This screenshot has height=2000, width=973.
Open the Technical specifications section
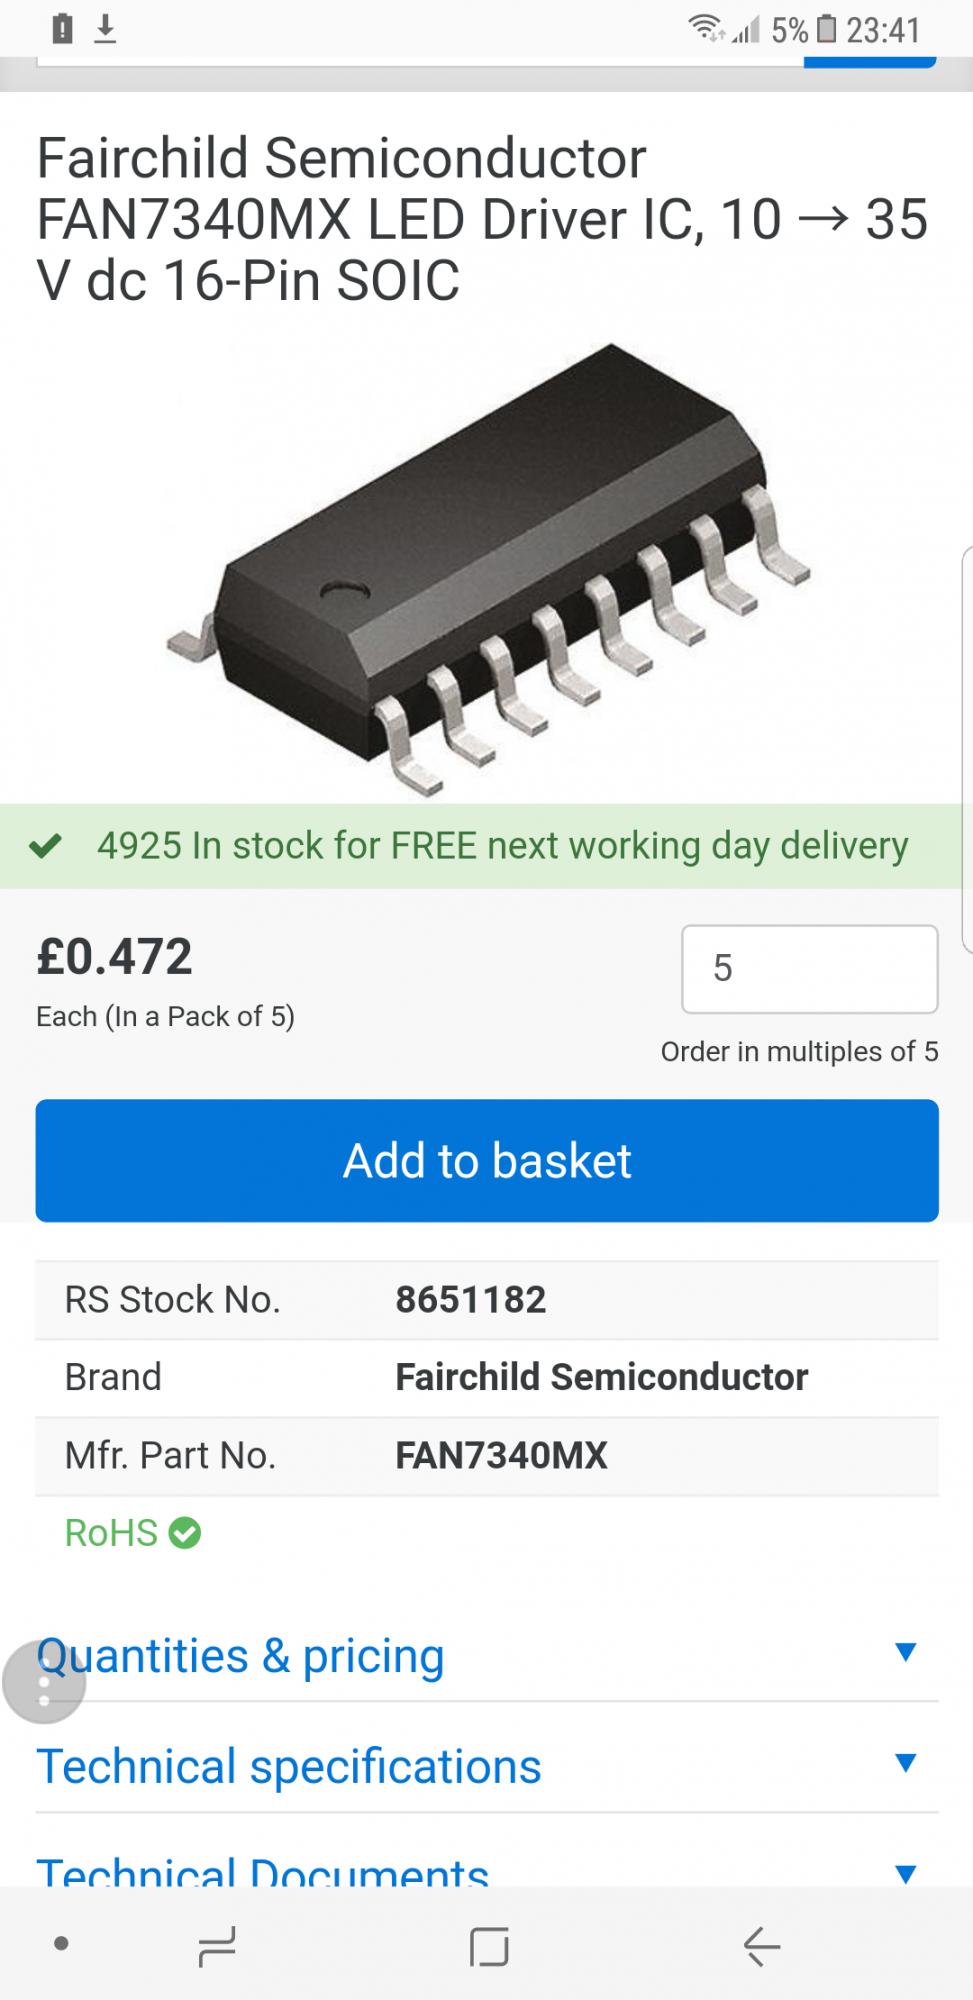[x=288, y=1767]
